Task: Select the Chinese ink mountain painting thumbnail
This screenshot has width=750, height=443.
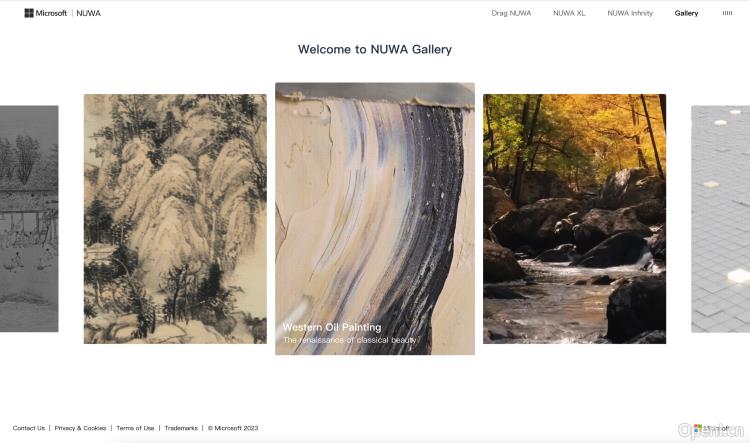Action: pyautogui.click(x=176, y=219)
